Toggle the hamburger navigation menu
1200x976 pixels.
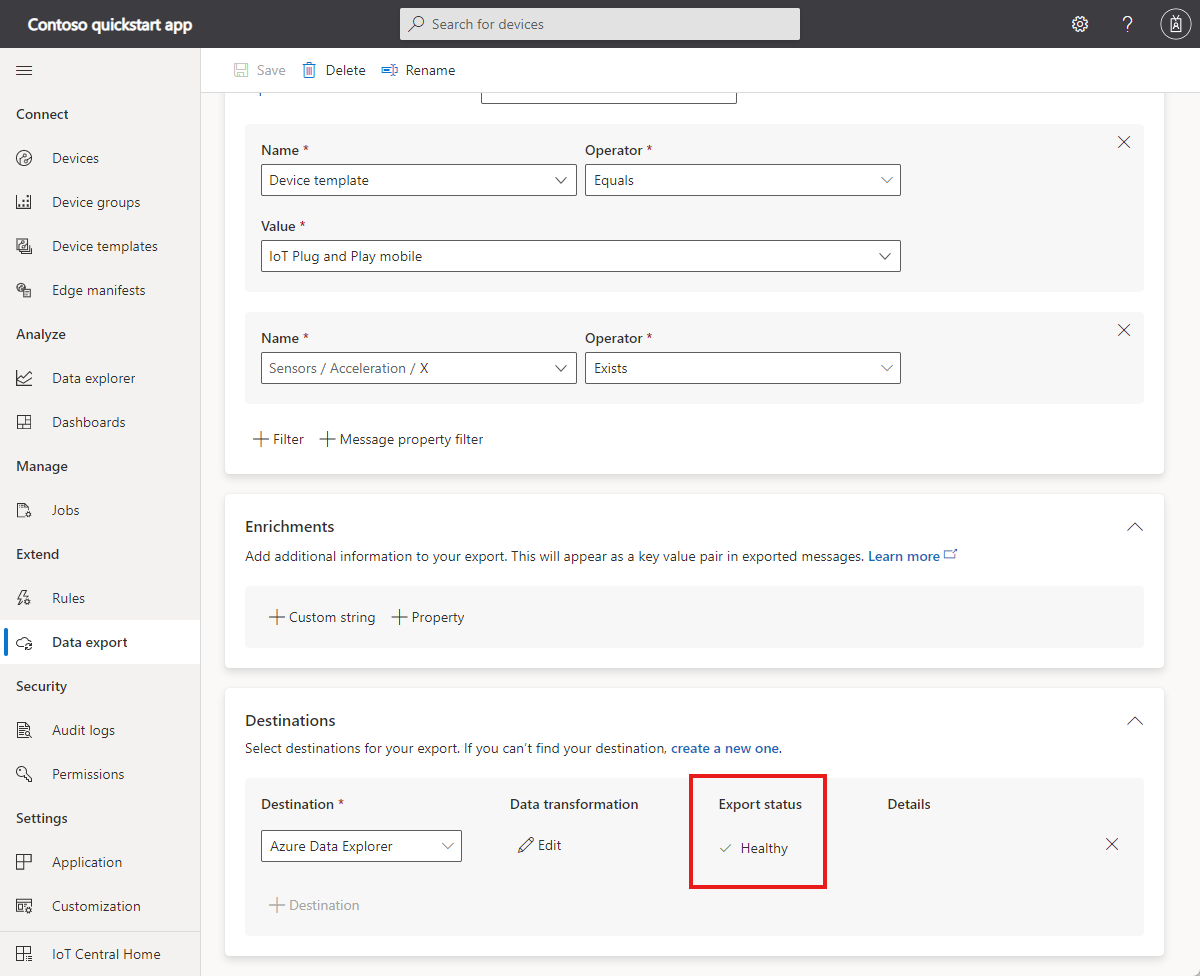[x=24, y=70]
